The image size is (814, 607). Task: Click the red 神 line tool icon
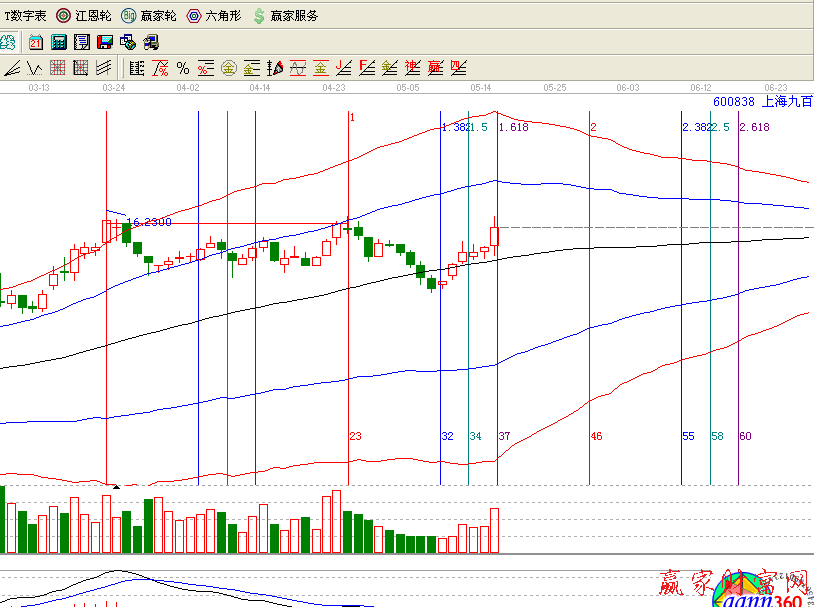[x=412, y=68]
